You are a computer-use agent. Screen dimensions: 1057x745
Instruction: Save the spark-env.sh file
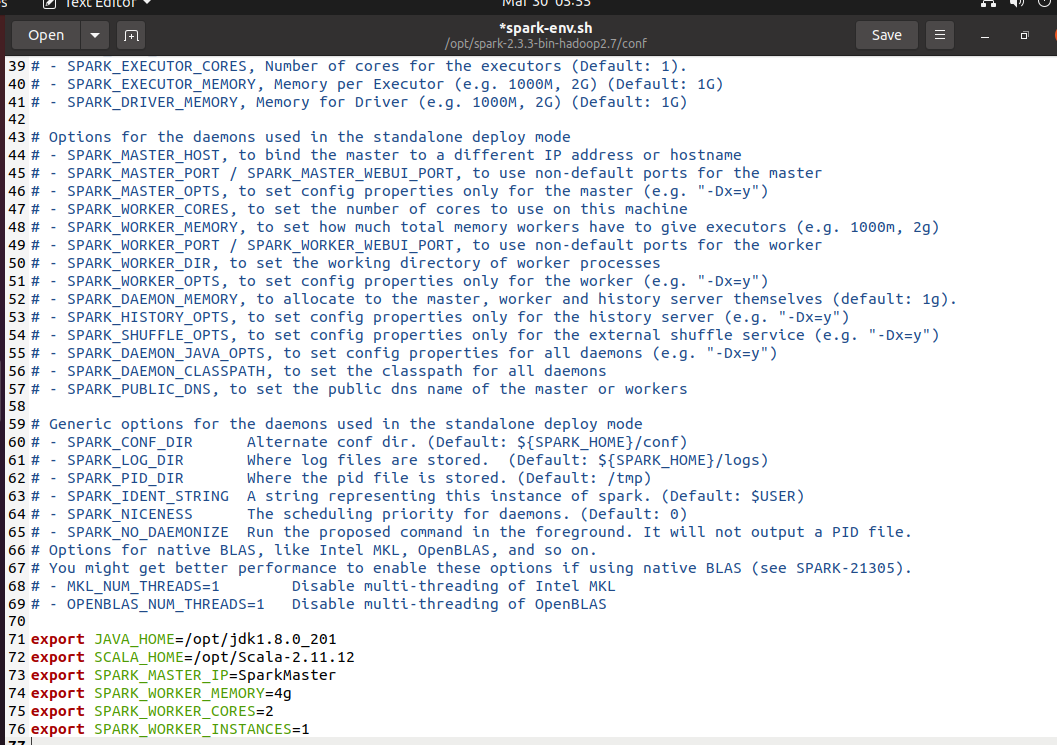tap(886, 34)
